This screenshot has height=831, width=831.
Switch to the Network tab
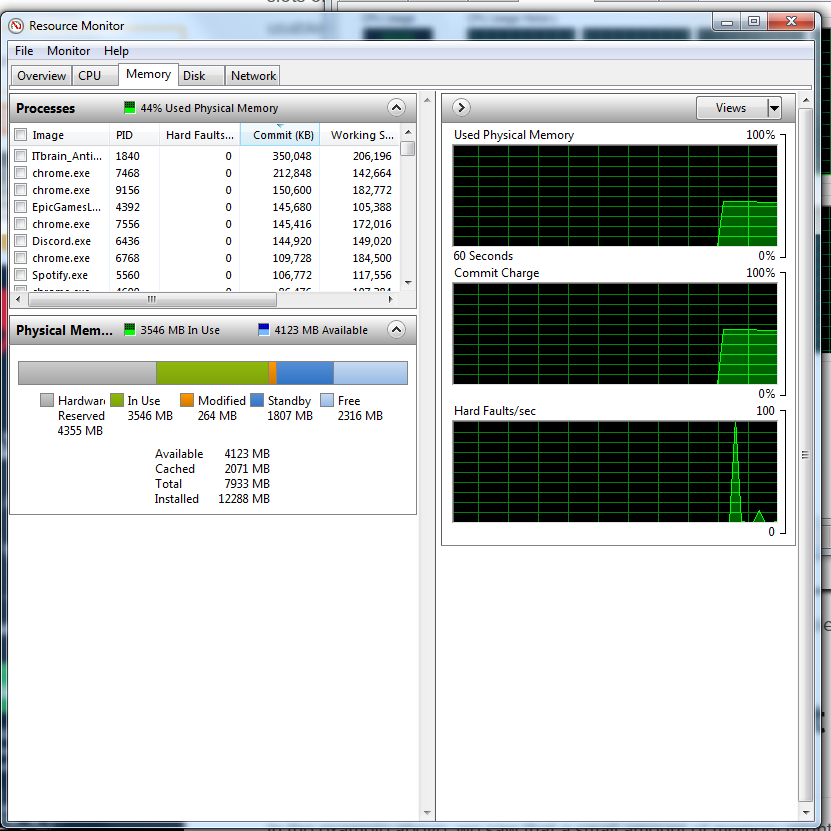pyautogui.click(x=253, y=76)
